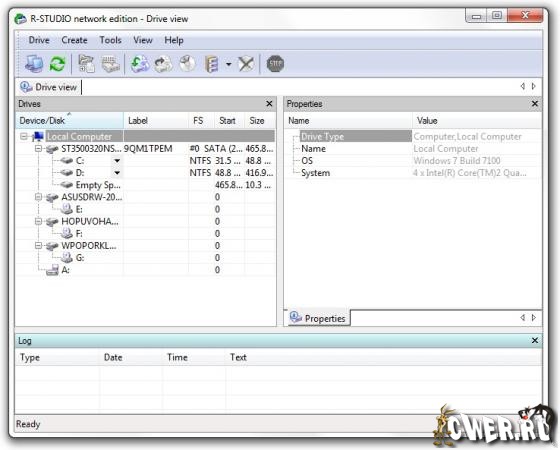Collapse the Local Computer tree node
This screenshot has height=450, width=560.
coord(24,136)
